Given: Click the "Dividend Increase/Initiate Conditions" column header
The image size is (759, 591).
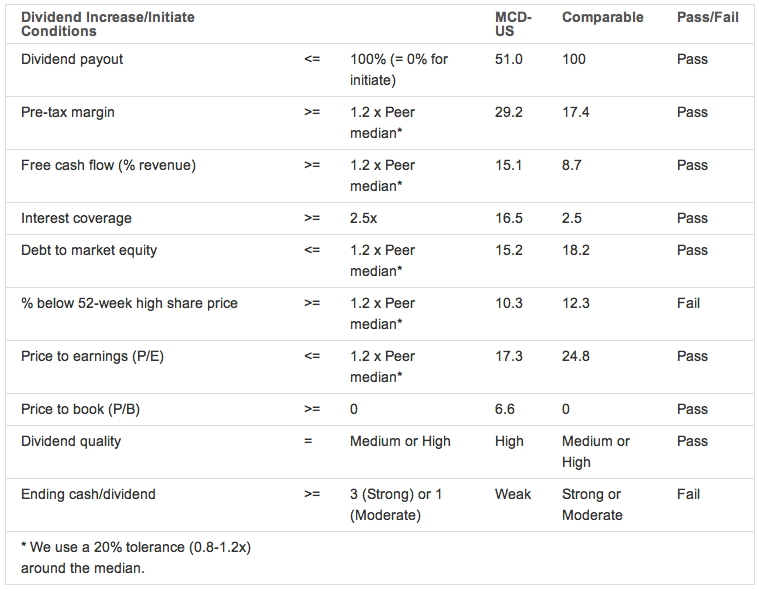Looking at the screenshot, I should coord(108,24).
